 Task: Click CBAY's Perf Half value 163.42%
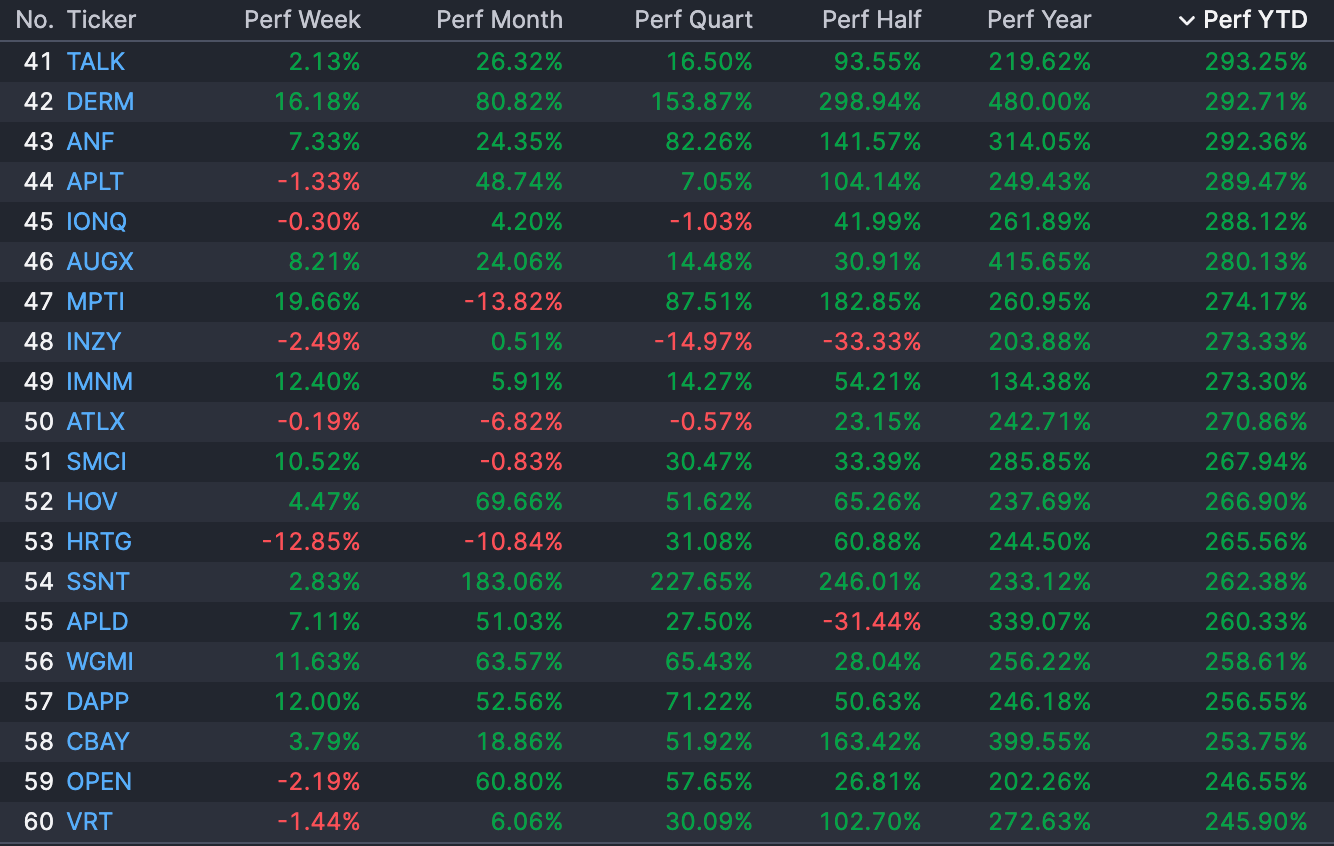click(870, 742)
